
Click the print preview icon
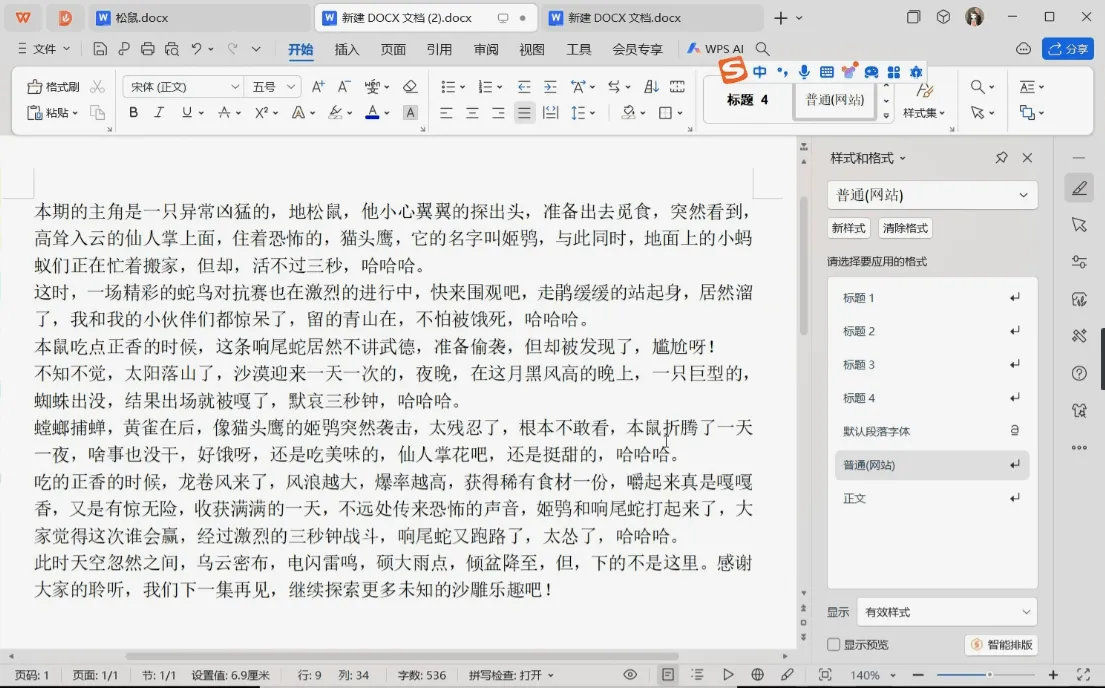pyautogui.click(x=171, y=49)
